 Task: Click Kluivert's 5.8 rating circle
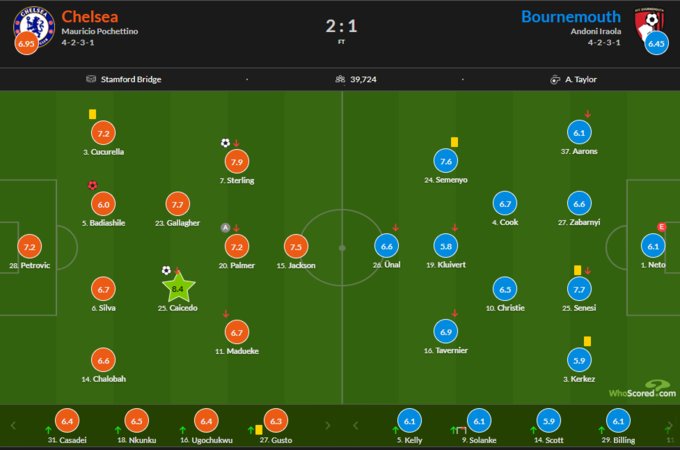point(445,246)
